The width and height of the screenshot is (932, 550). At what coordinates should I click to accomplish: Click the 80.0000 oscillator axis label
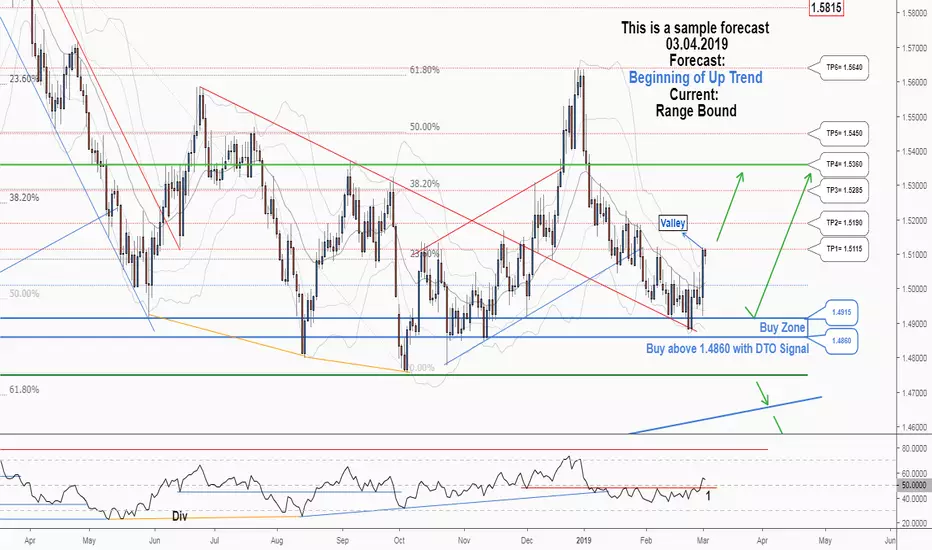coord(914,448)
